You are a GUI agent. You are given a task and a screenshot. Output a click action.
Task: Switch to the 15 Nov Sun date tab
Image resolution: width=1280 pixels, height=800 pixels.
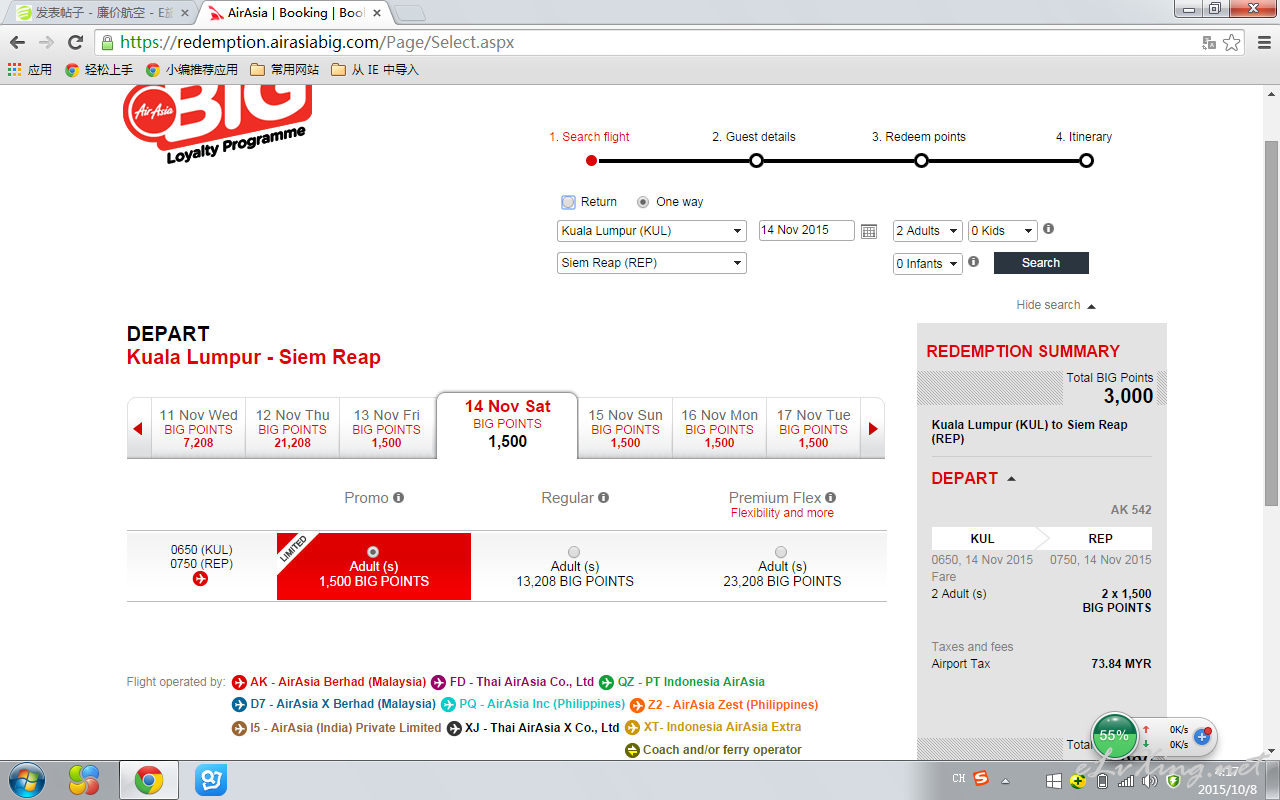(625, 429)
